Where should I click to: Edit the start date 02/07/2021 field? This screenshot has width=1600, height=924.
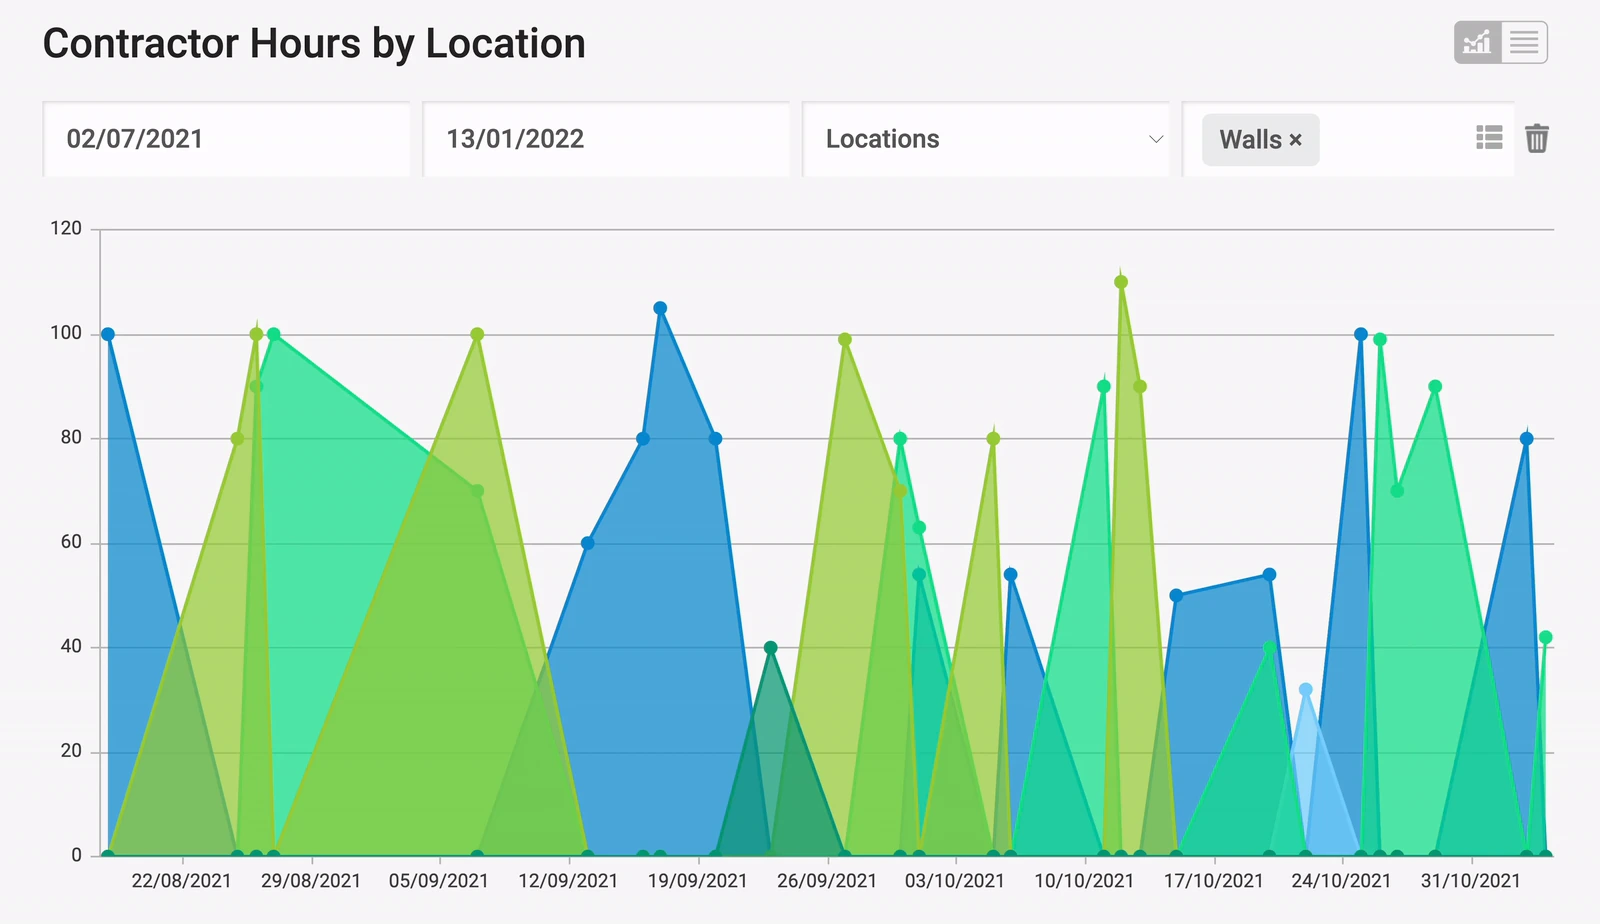click(227, 139)
